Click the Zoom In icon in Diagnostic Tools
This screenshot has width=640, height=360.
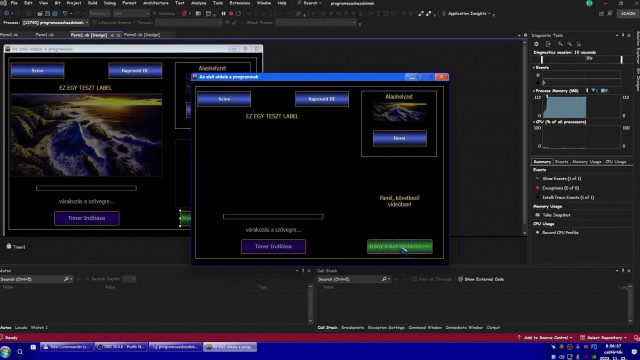tap(560, 44)
